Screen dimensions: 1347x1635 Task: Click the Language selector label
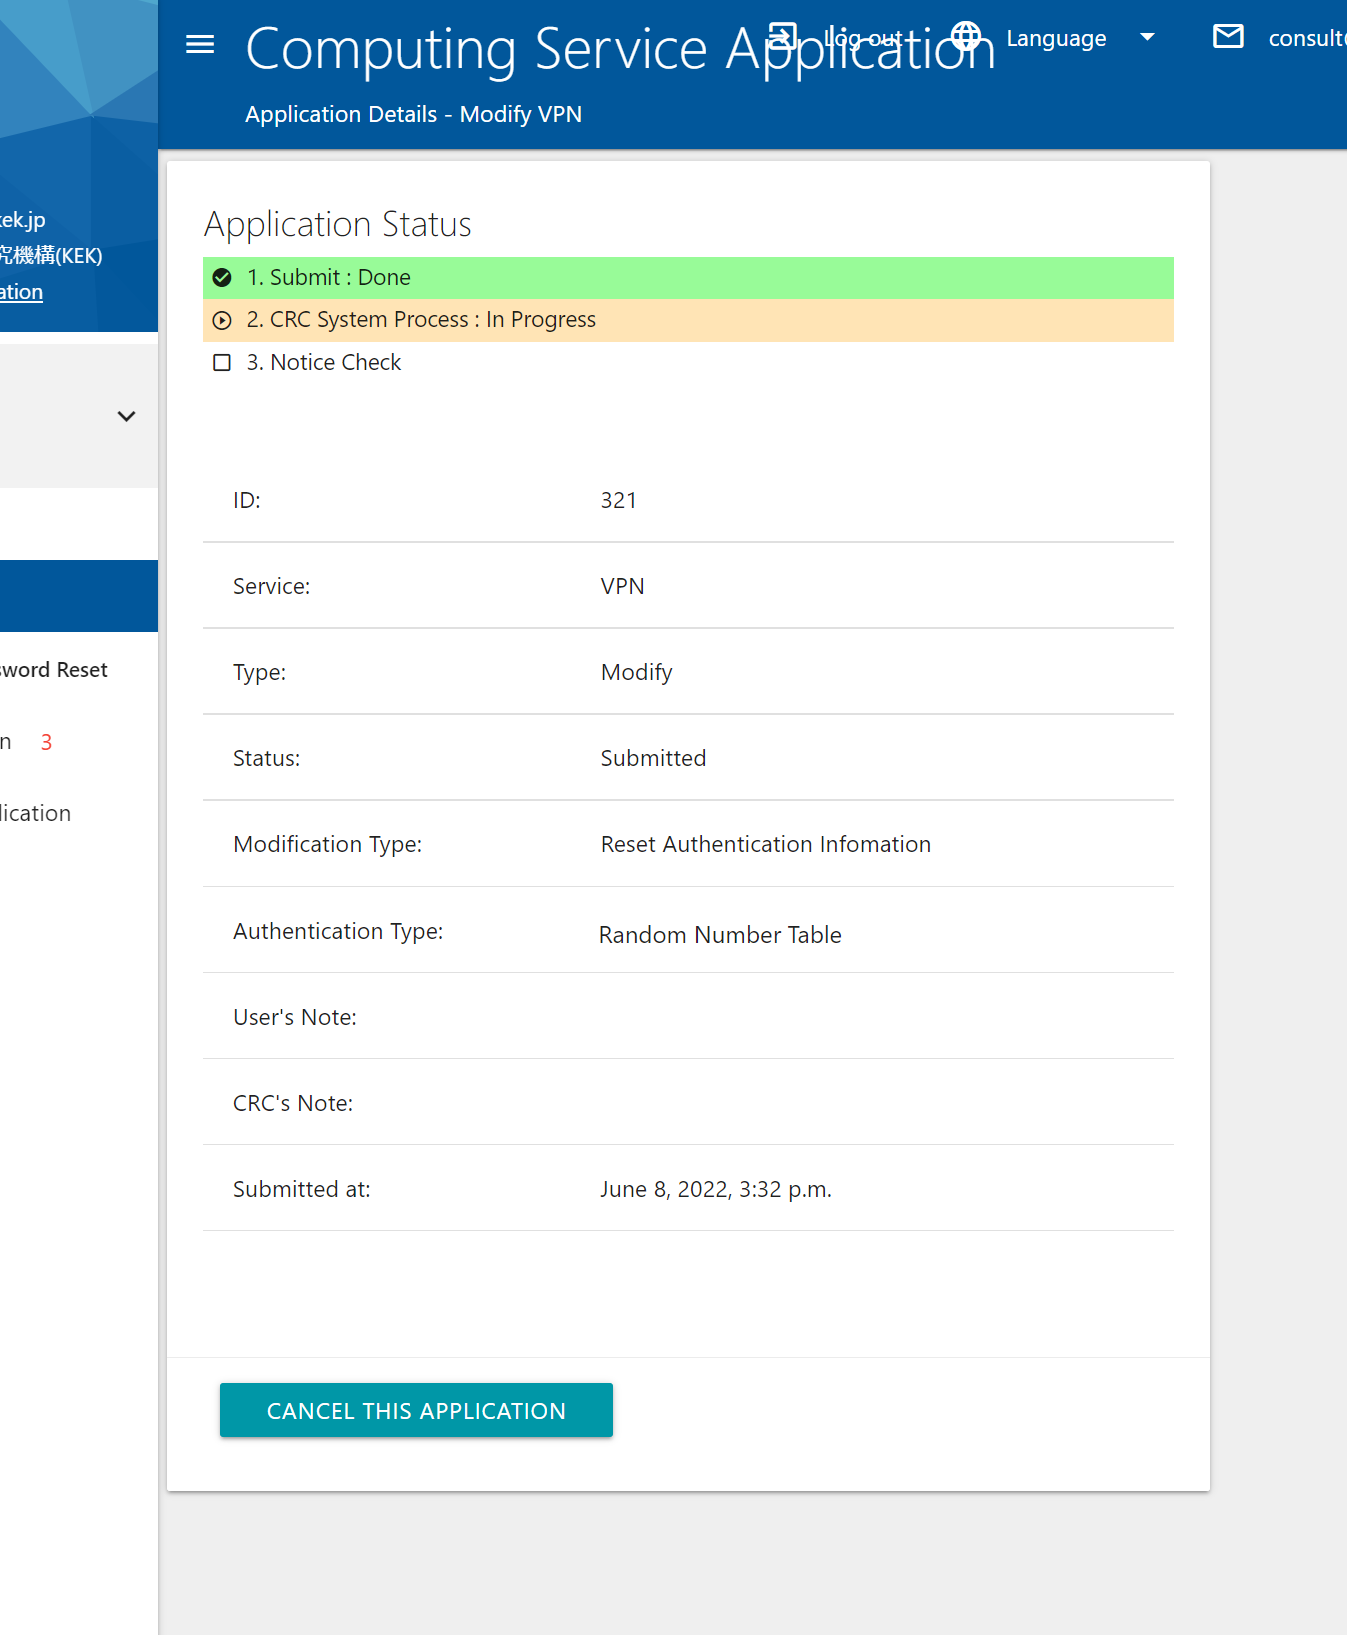click(x=1055, y=38)
